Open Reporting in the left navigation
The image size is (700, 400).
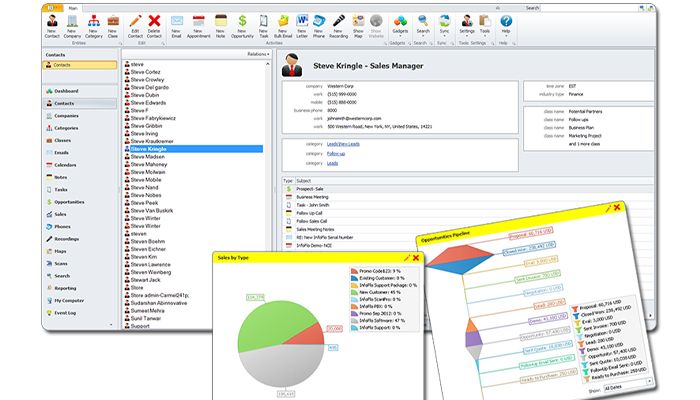65,288
